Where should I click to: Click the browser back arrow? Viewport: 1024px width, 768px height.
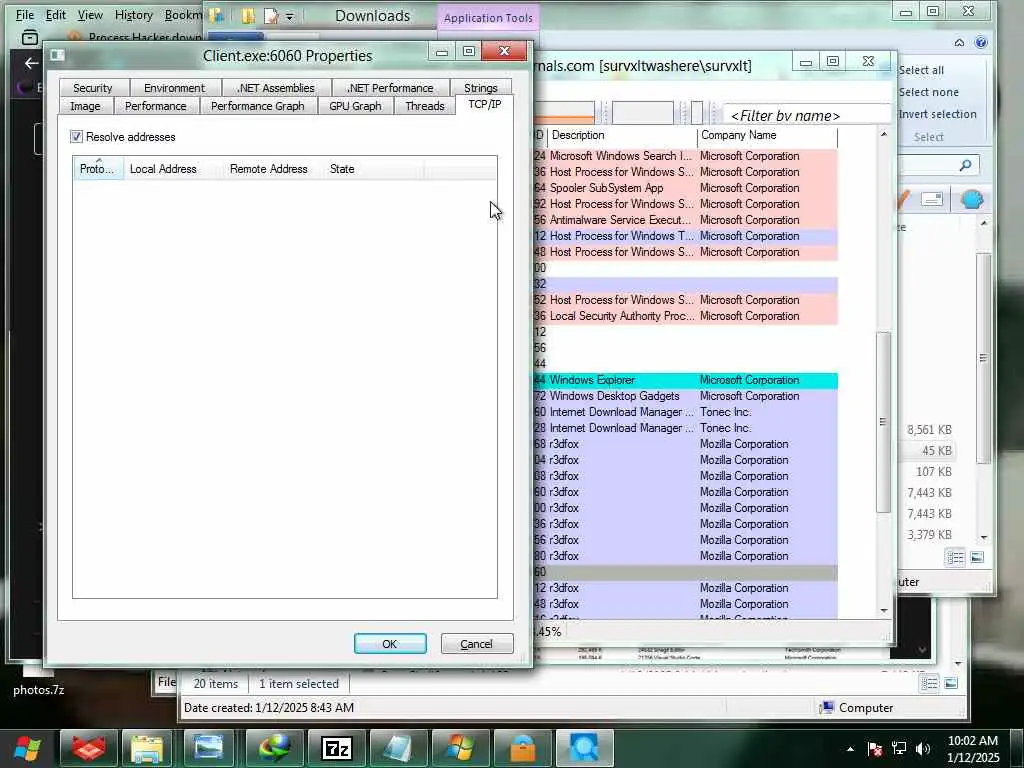pos(31,63)
